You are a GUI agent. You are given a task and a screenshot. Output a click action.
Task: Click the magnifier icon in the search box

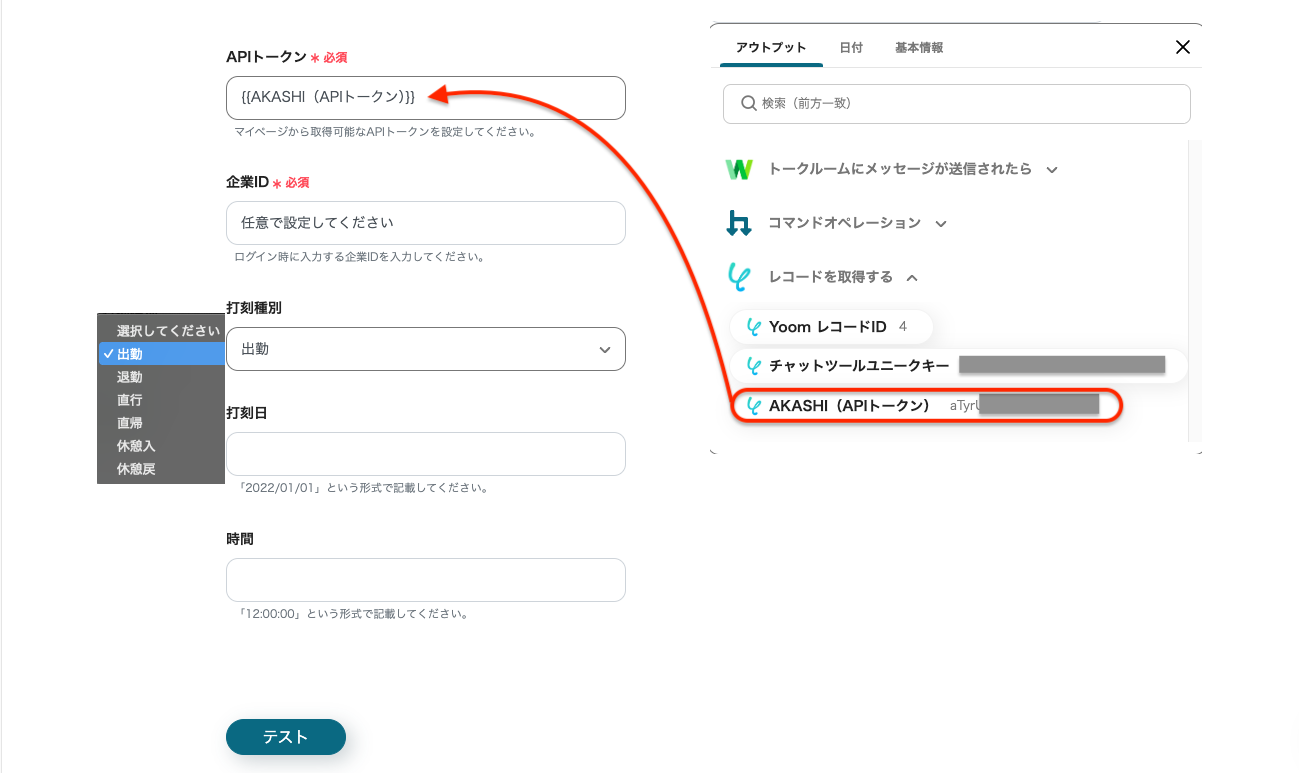point(748,103)
